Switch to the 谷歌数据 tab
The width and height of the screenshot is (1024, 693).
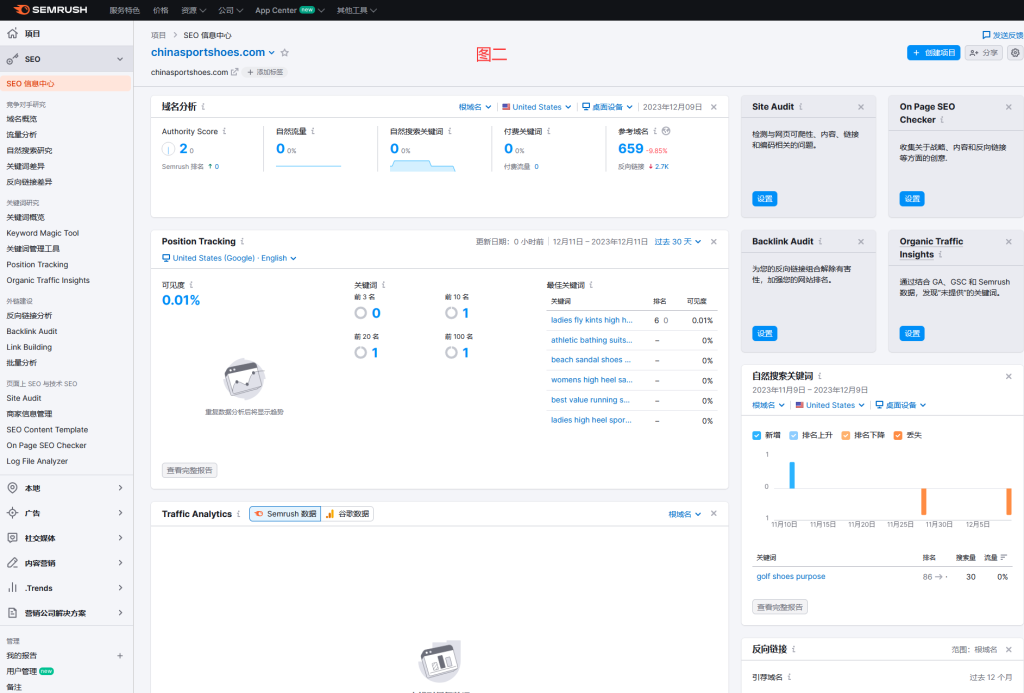[x=347, y=514]
